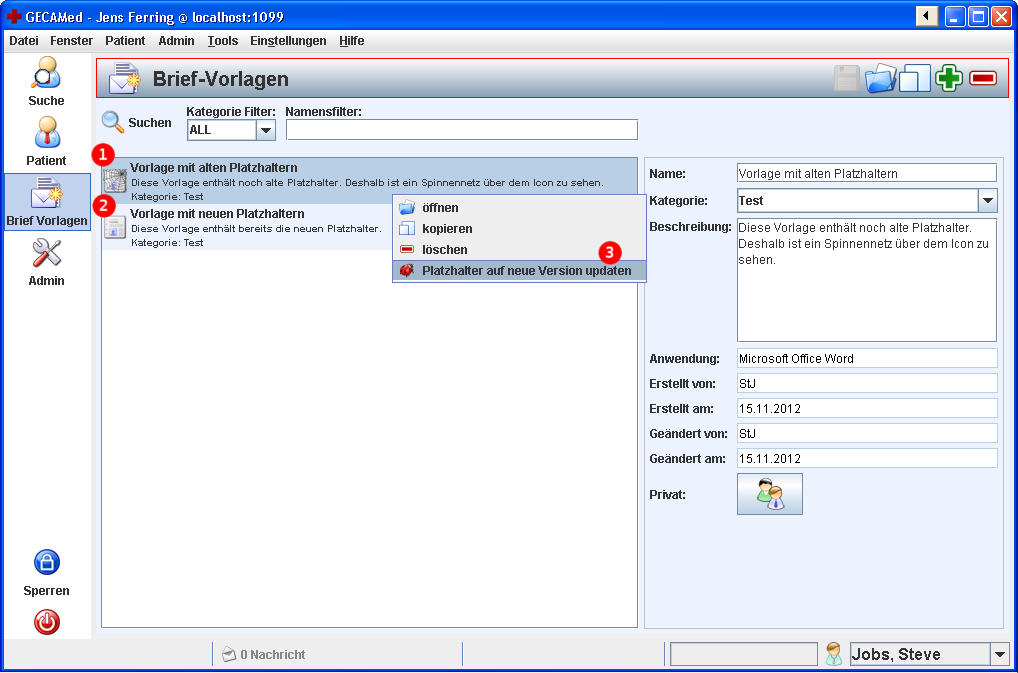Click the green plus add template icon
This screenshot has height=673, width=1018.
[949, 78]
